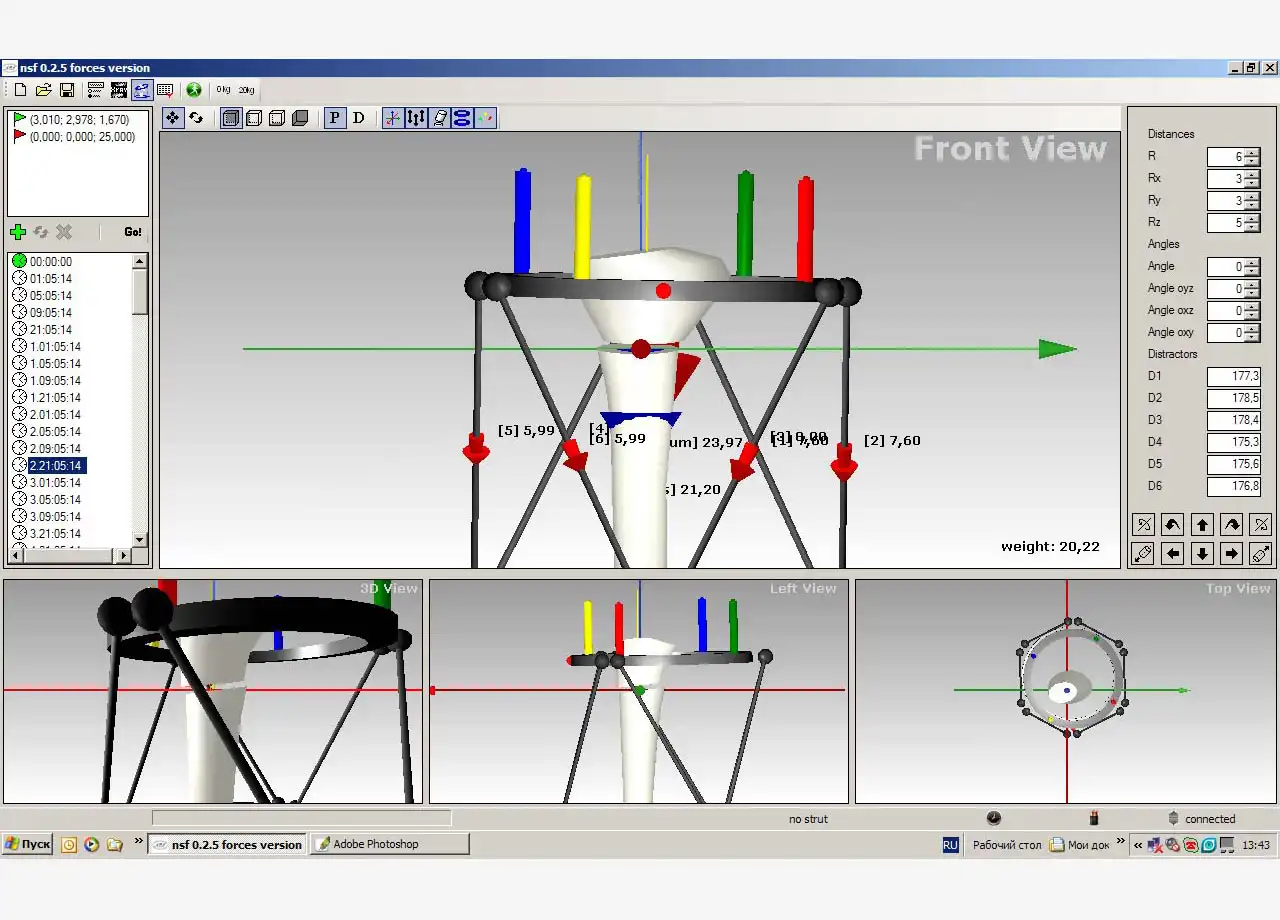1280x920 pixels.
Task: Select the 0kg weight toolbar button
Action: point(223,90)
